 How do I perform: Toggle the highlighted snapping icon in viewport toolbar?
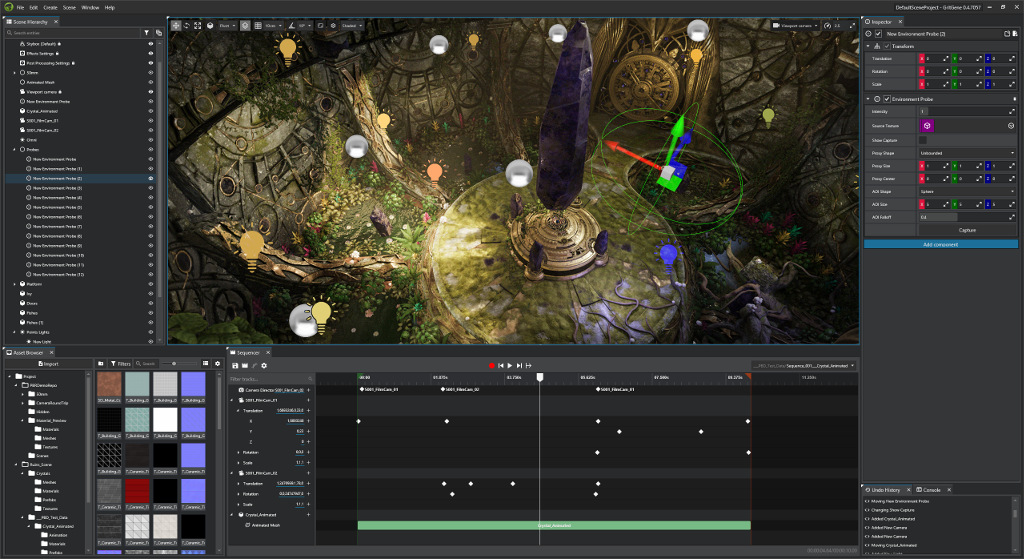245,25
